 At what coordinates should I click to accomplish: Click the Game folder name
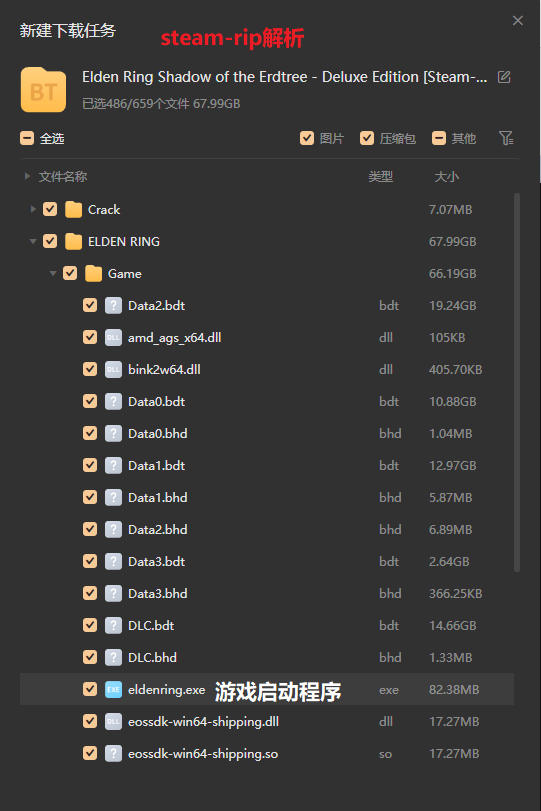tap(125, 274)
